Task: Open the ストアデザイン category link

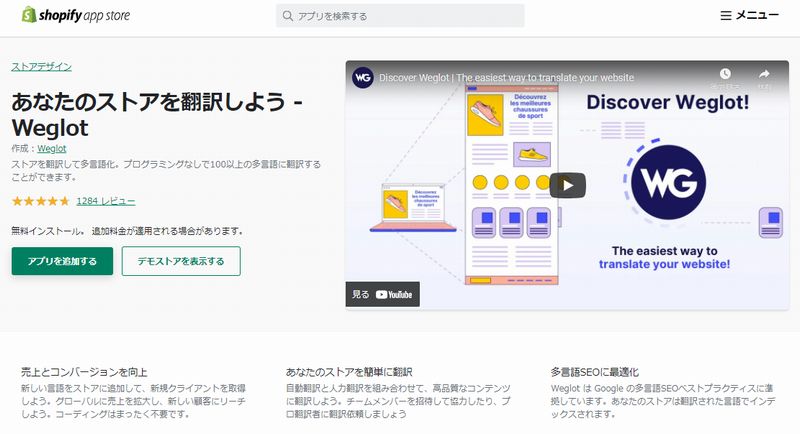Action: [x=41, y=67]
